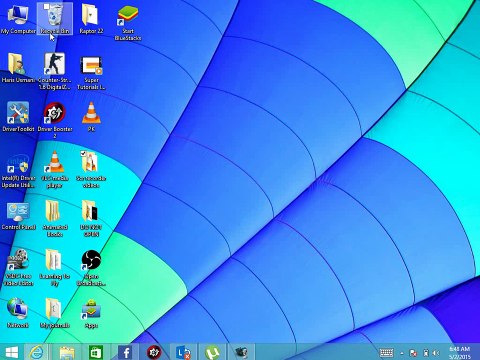Click the 'Control Panel' label text
Screen dimensions: 480x360
[x=18, y=227]
